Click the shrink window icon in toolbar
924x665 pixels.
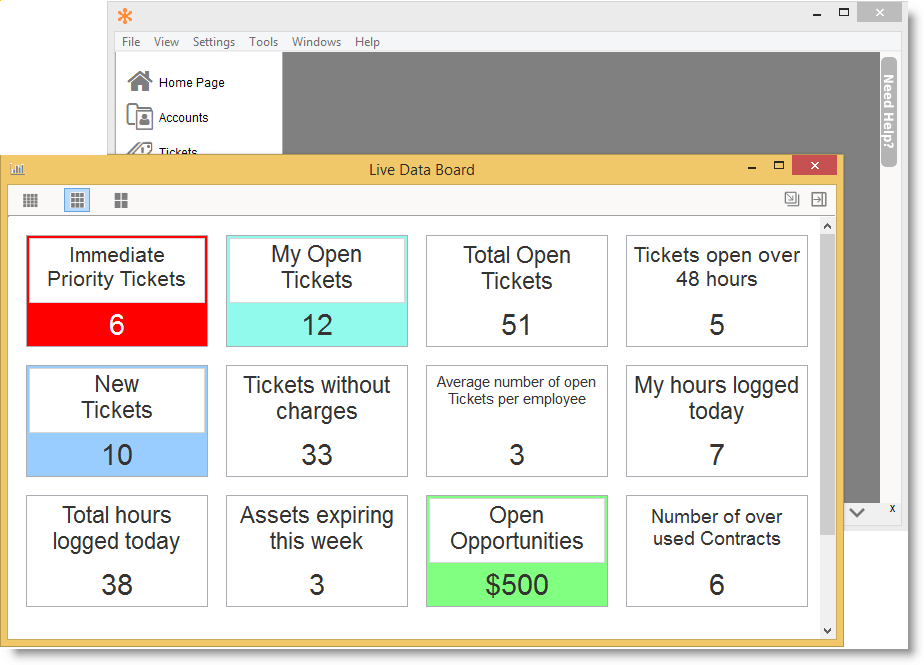pos(791,200)
